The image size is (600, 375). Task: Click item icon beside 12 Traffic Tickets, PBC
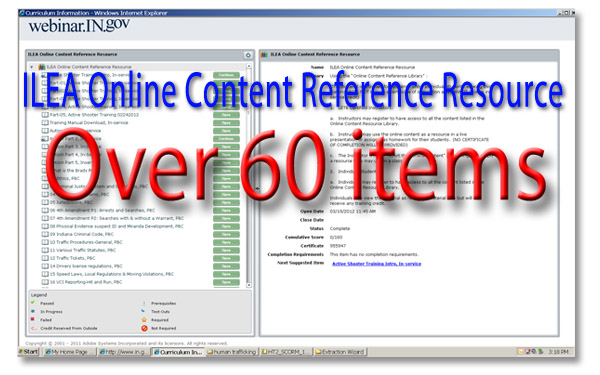pyautogui.click(x=45, y=258)
